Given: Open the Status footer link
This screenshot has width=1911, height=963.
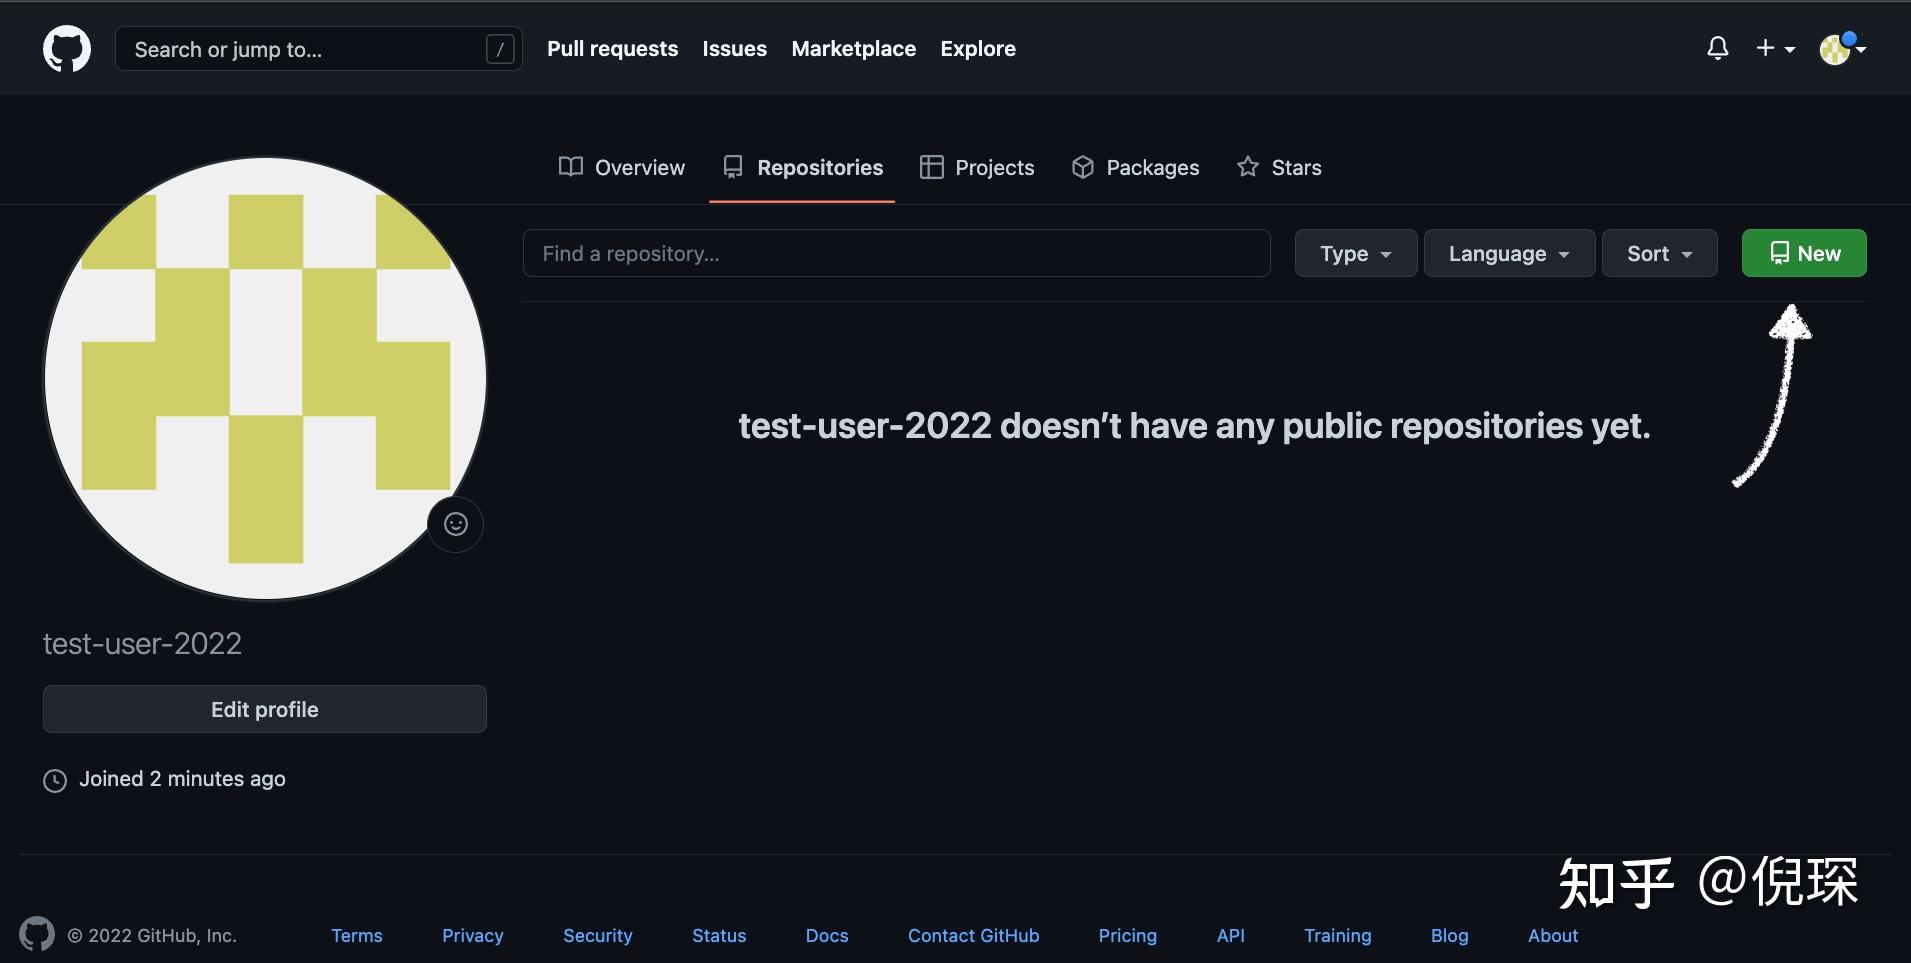Looking at the screenshot, I should [719, 936].
